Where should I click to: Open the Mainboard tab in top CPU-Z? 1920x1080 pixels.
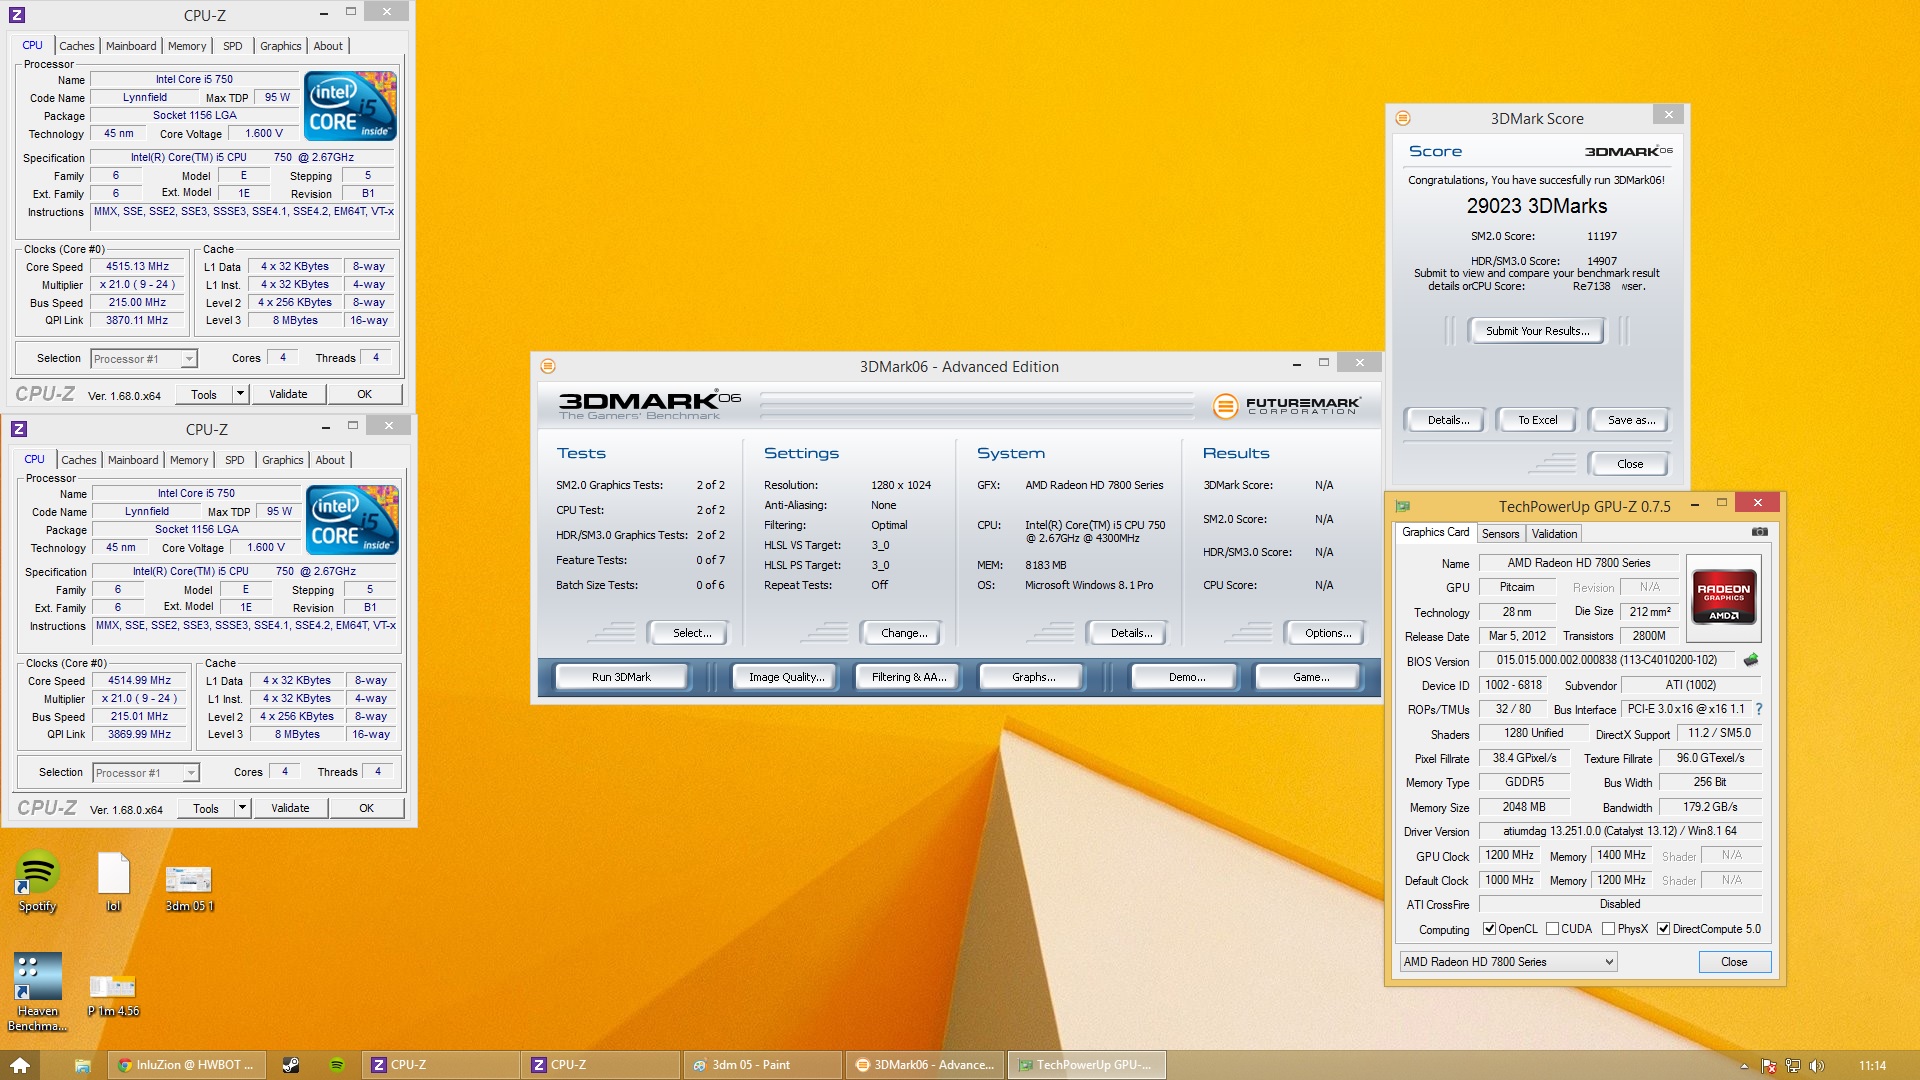point(131,46)
